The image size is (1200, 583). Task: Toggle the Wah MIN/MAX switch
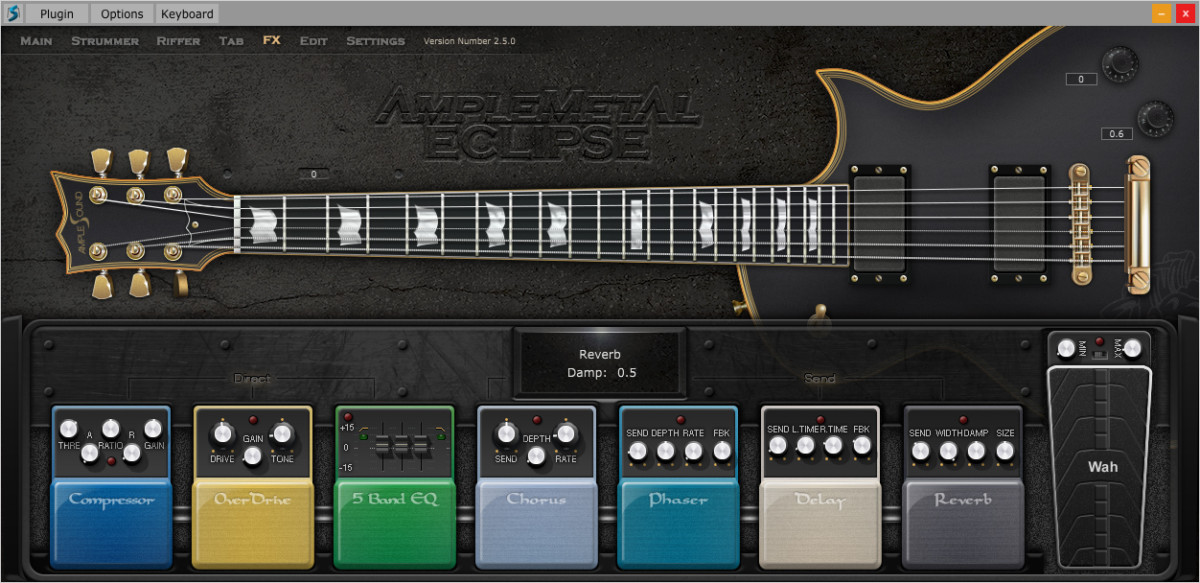pyautogui.click(x=1099, y=351)
